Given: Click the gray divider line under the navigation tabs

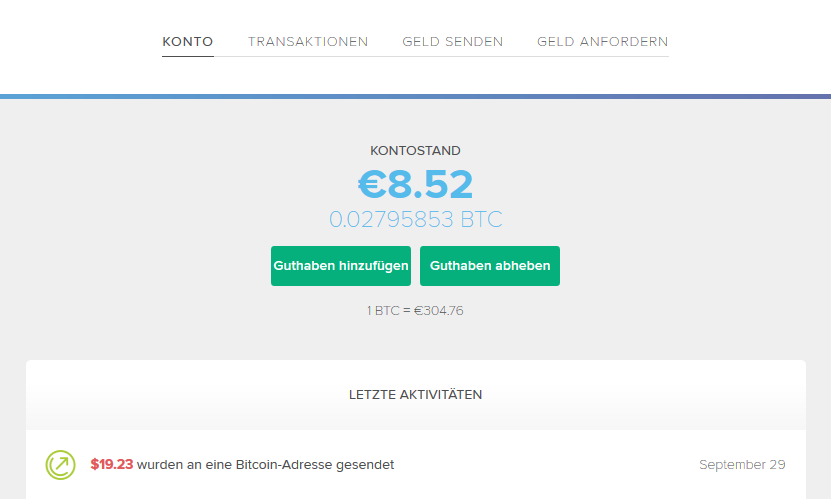Looking at the screenshot, I should [450, 56].
